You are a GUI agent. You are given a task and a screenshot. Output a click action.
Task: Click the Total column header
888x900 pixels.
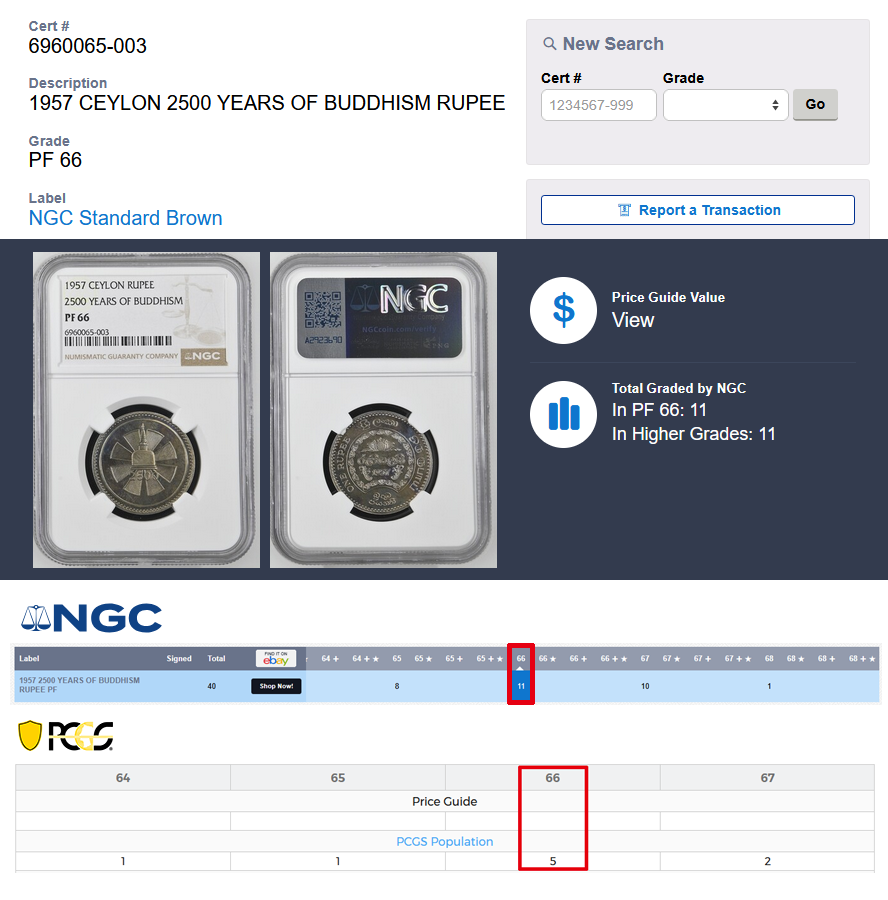[216, 658]
